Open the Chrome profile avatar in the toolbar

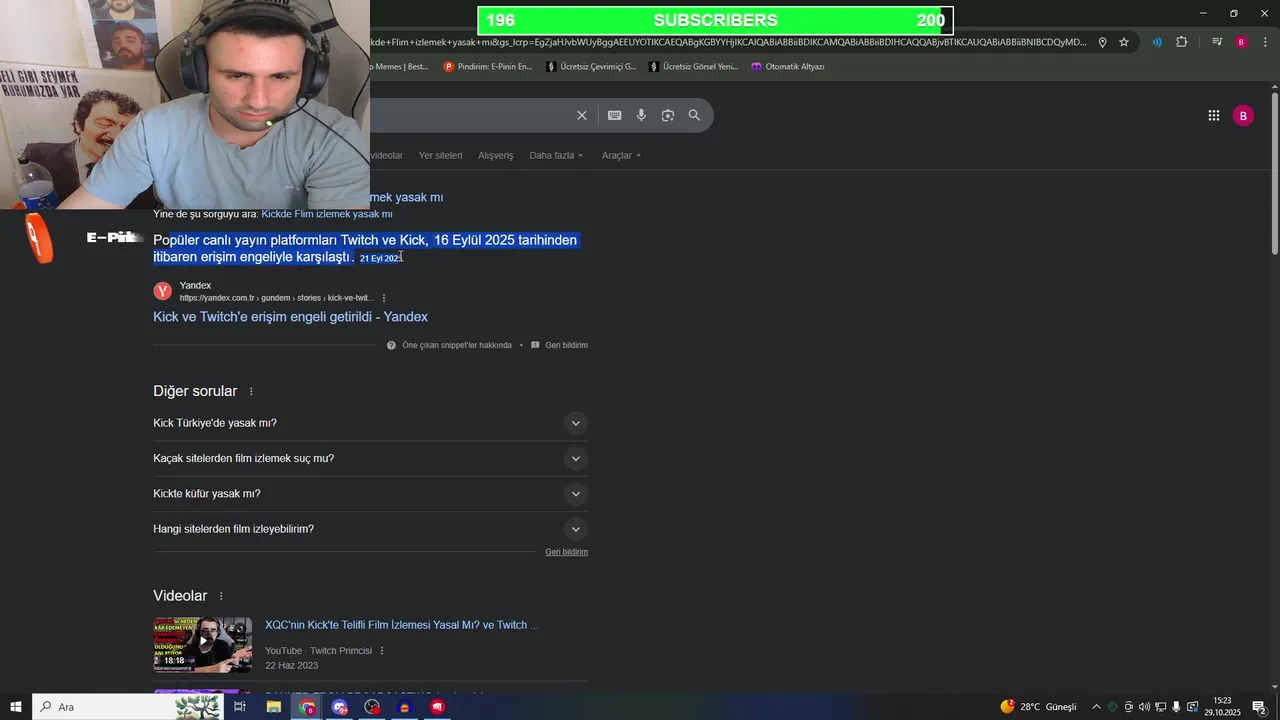tap(1241, 42)
